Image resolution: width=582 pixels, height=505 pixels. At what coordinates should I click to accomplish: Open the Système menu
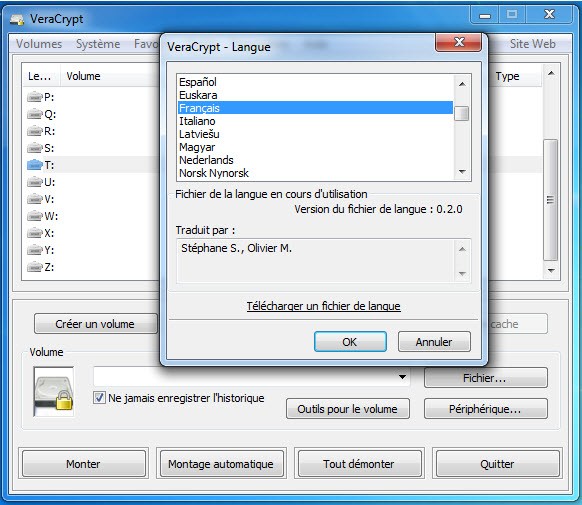click(98, 44)
